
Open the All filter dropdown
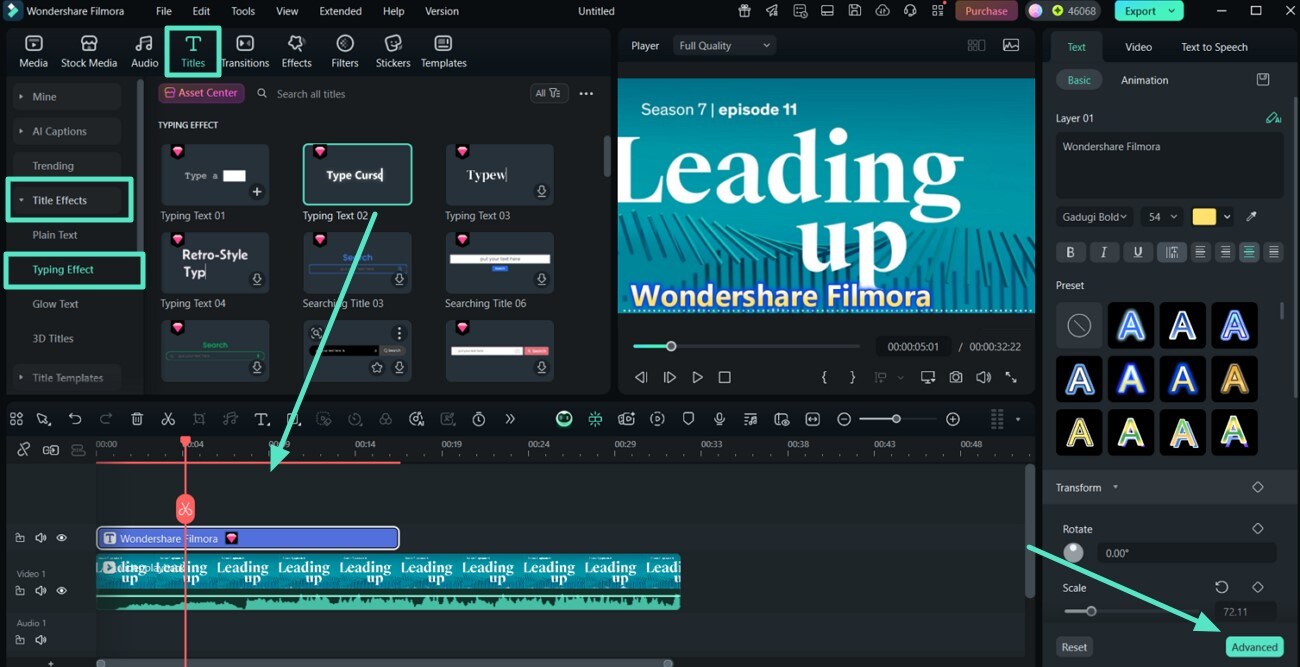549,93
